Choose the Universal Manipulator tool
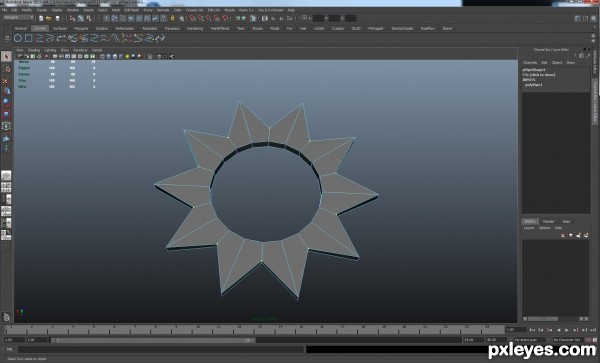Image resolution: width=600 pixels, height=363 pixels. [6, 126]
